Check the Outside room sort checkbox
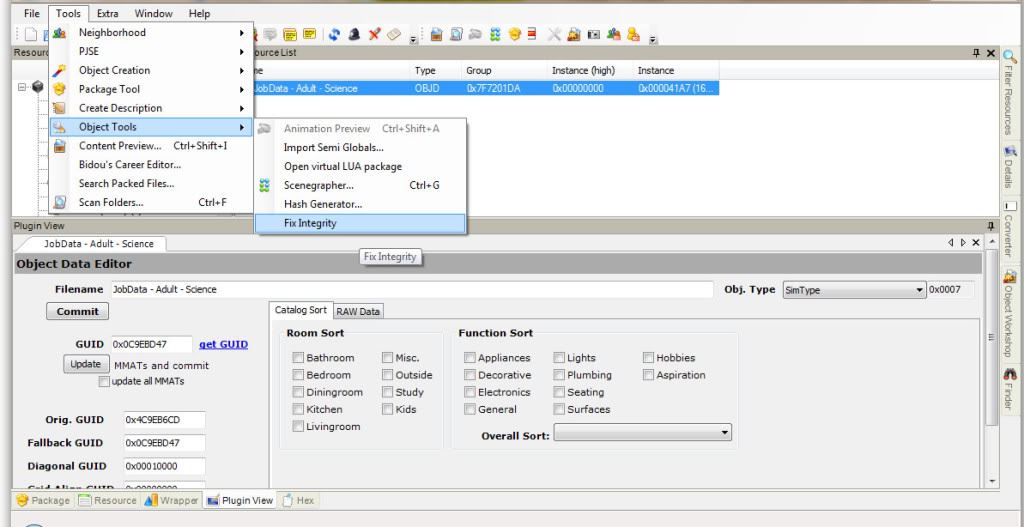Image resolution: width=1024 pixels, height=527 pixels. point(387,375)
